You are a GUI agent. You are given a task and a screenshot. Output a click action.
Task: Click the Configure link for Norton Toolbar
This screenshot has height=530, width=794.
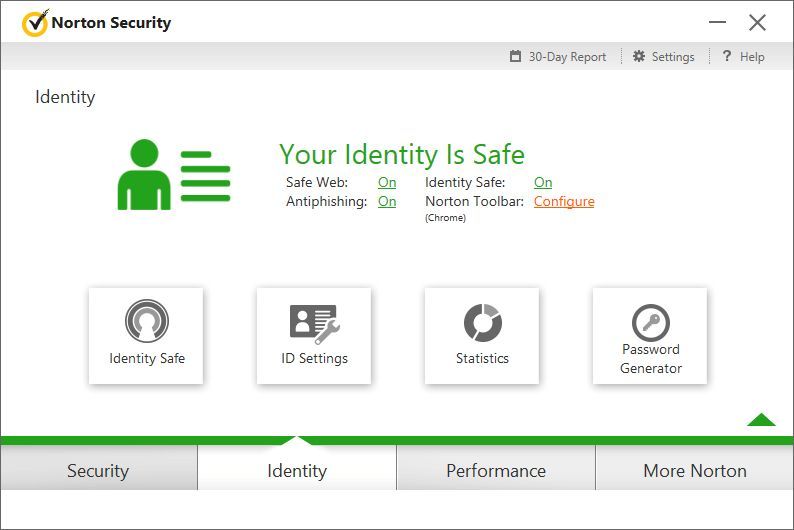tap(564, 202)
